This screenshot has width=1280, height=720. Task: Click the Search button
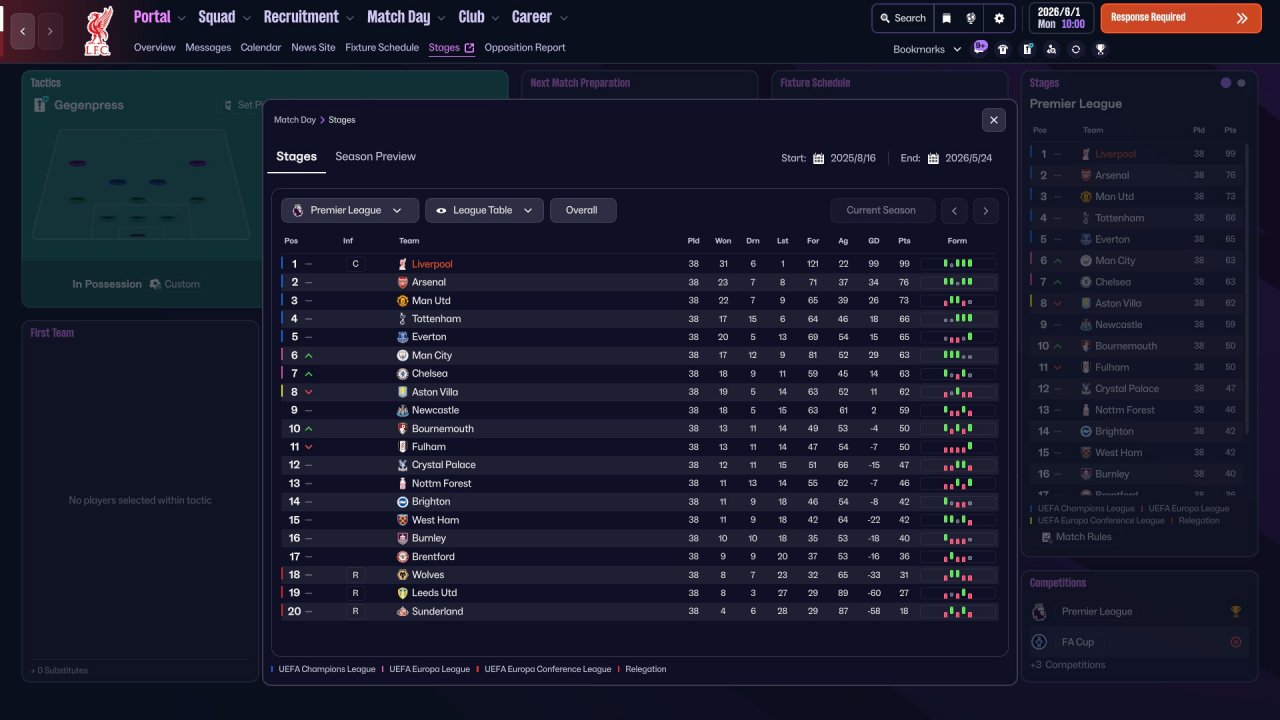pyautogui.click(x=902, y=18)
